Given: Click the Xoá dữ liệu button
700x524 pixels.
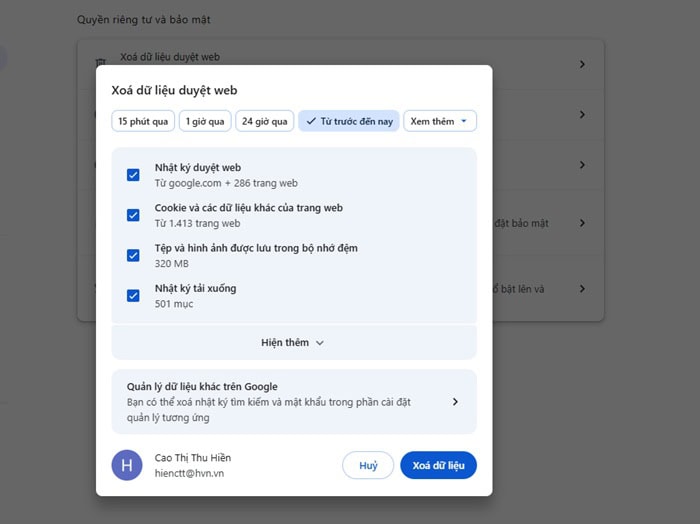Looking at the screenshot, I should tap(438, 466).
